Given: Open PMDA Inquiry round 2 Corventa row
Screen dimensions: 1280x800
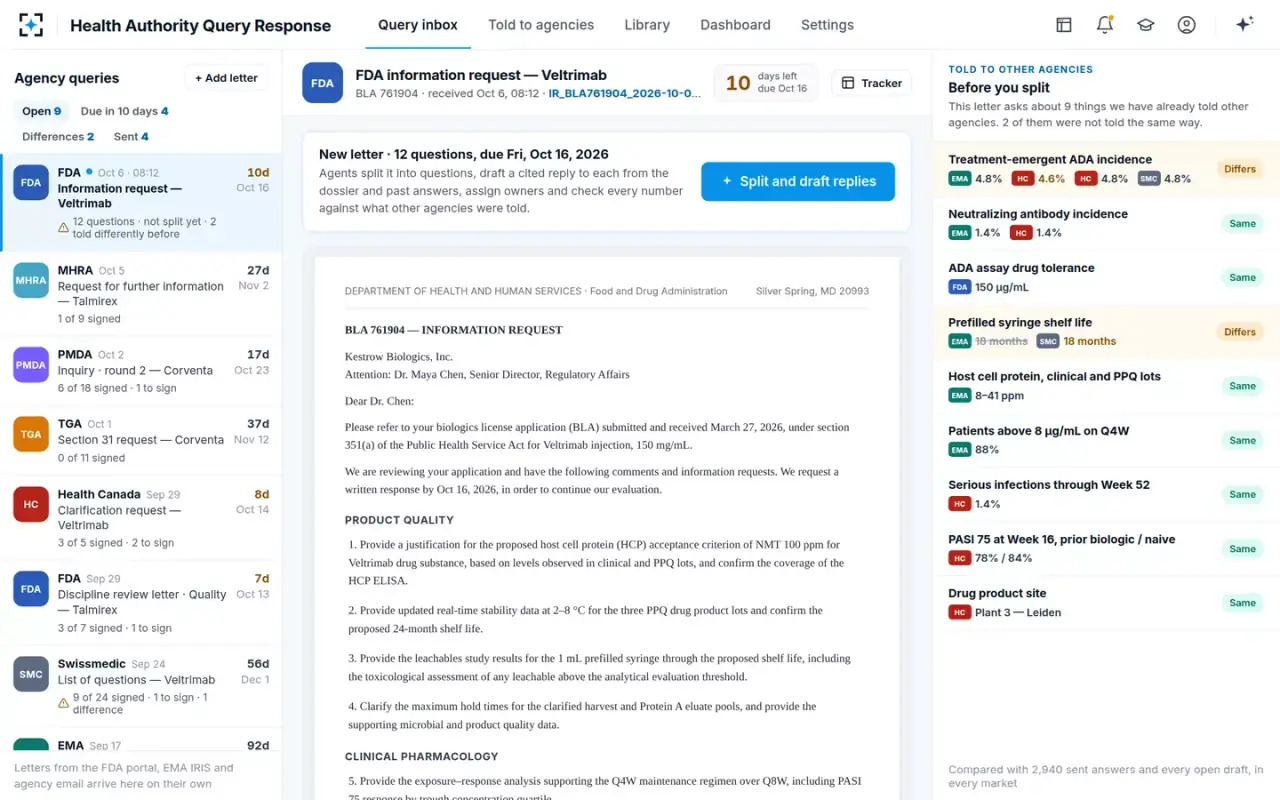Looking at the screenshot, I should (141, 371).
